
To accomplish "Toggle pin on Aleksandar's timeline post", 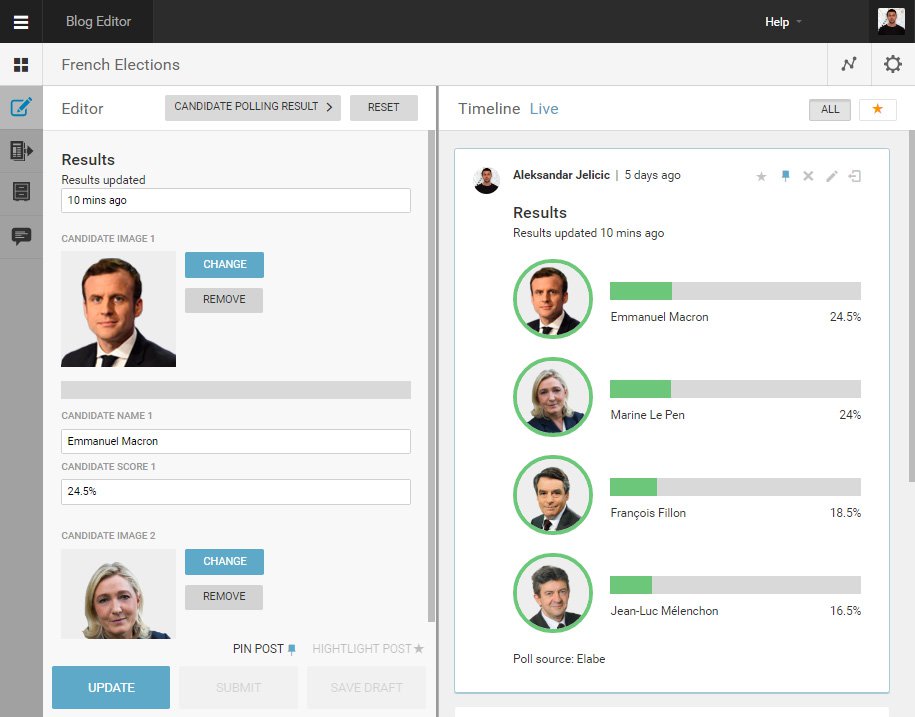I will click(x=785, y=176).
